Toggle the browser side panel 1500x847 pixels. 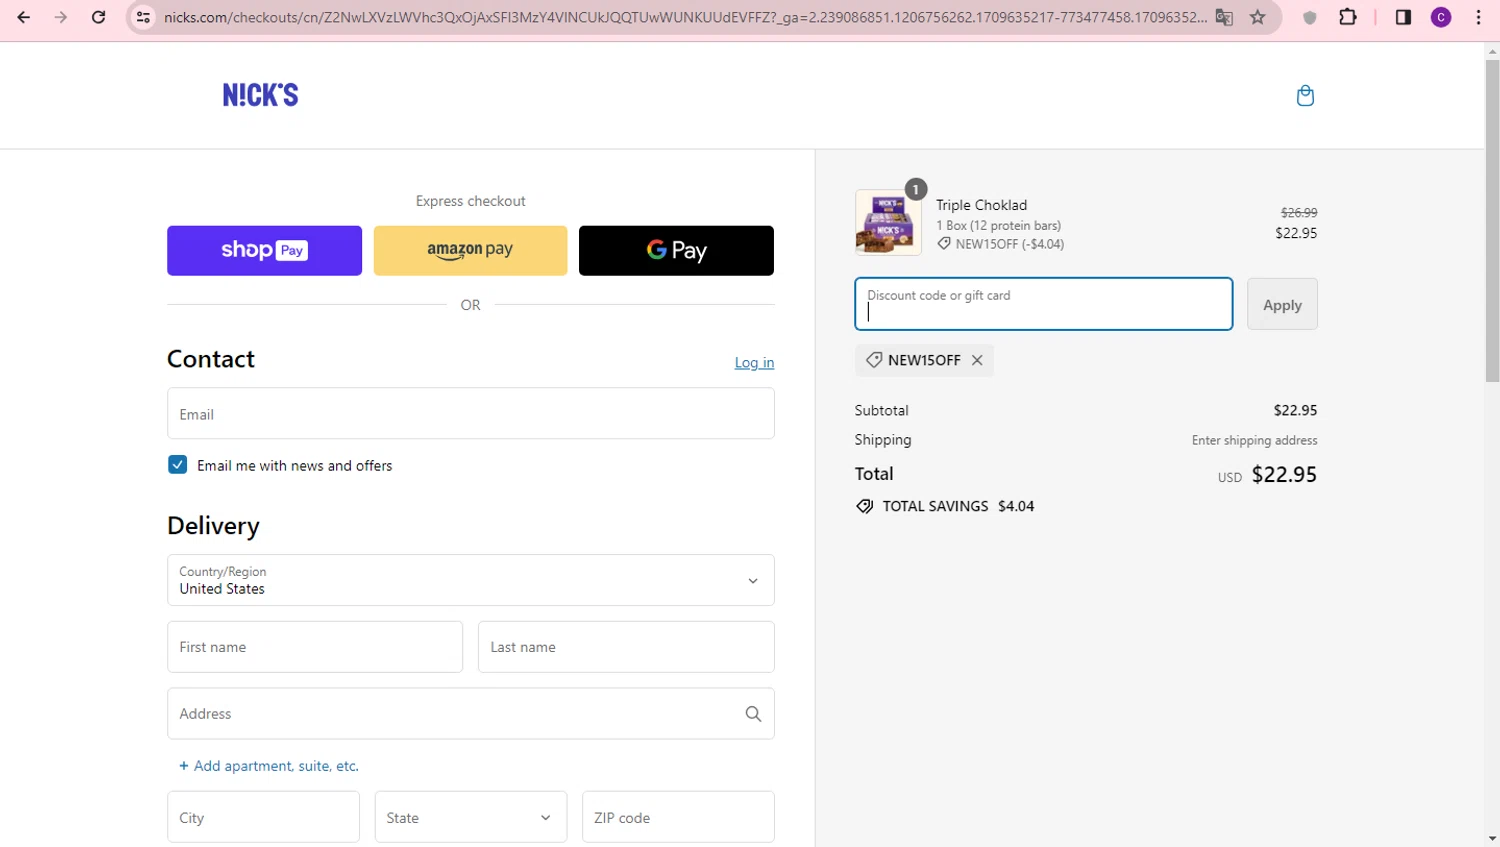tap(1403, 17)
